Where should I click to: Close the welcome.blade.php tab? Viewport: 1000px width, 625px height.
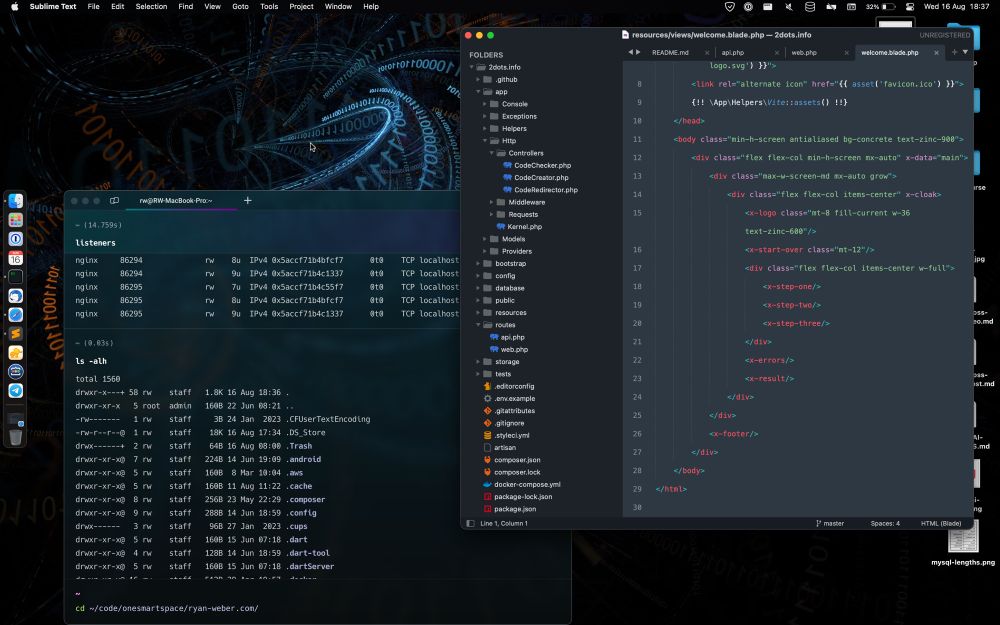pos(936,53)
